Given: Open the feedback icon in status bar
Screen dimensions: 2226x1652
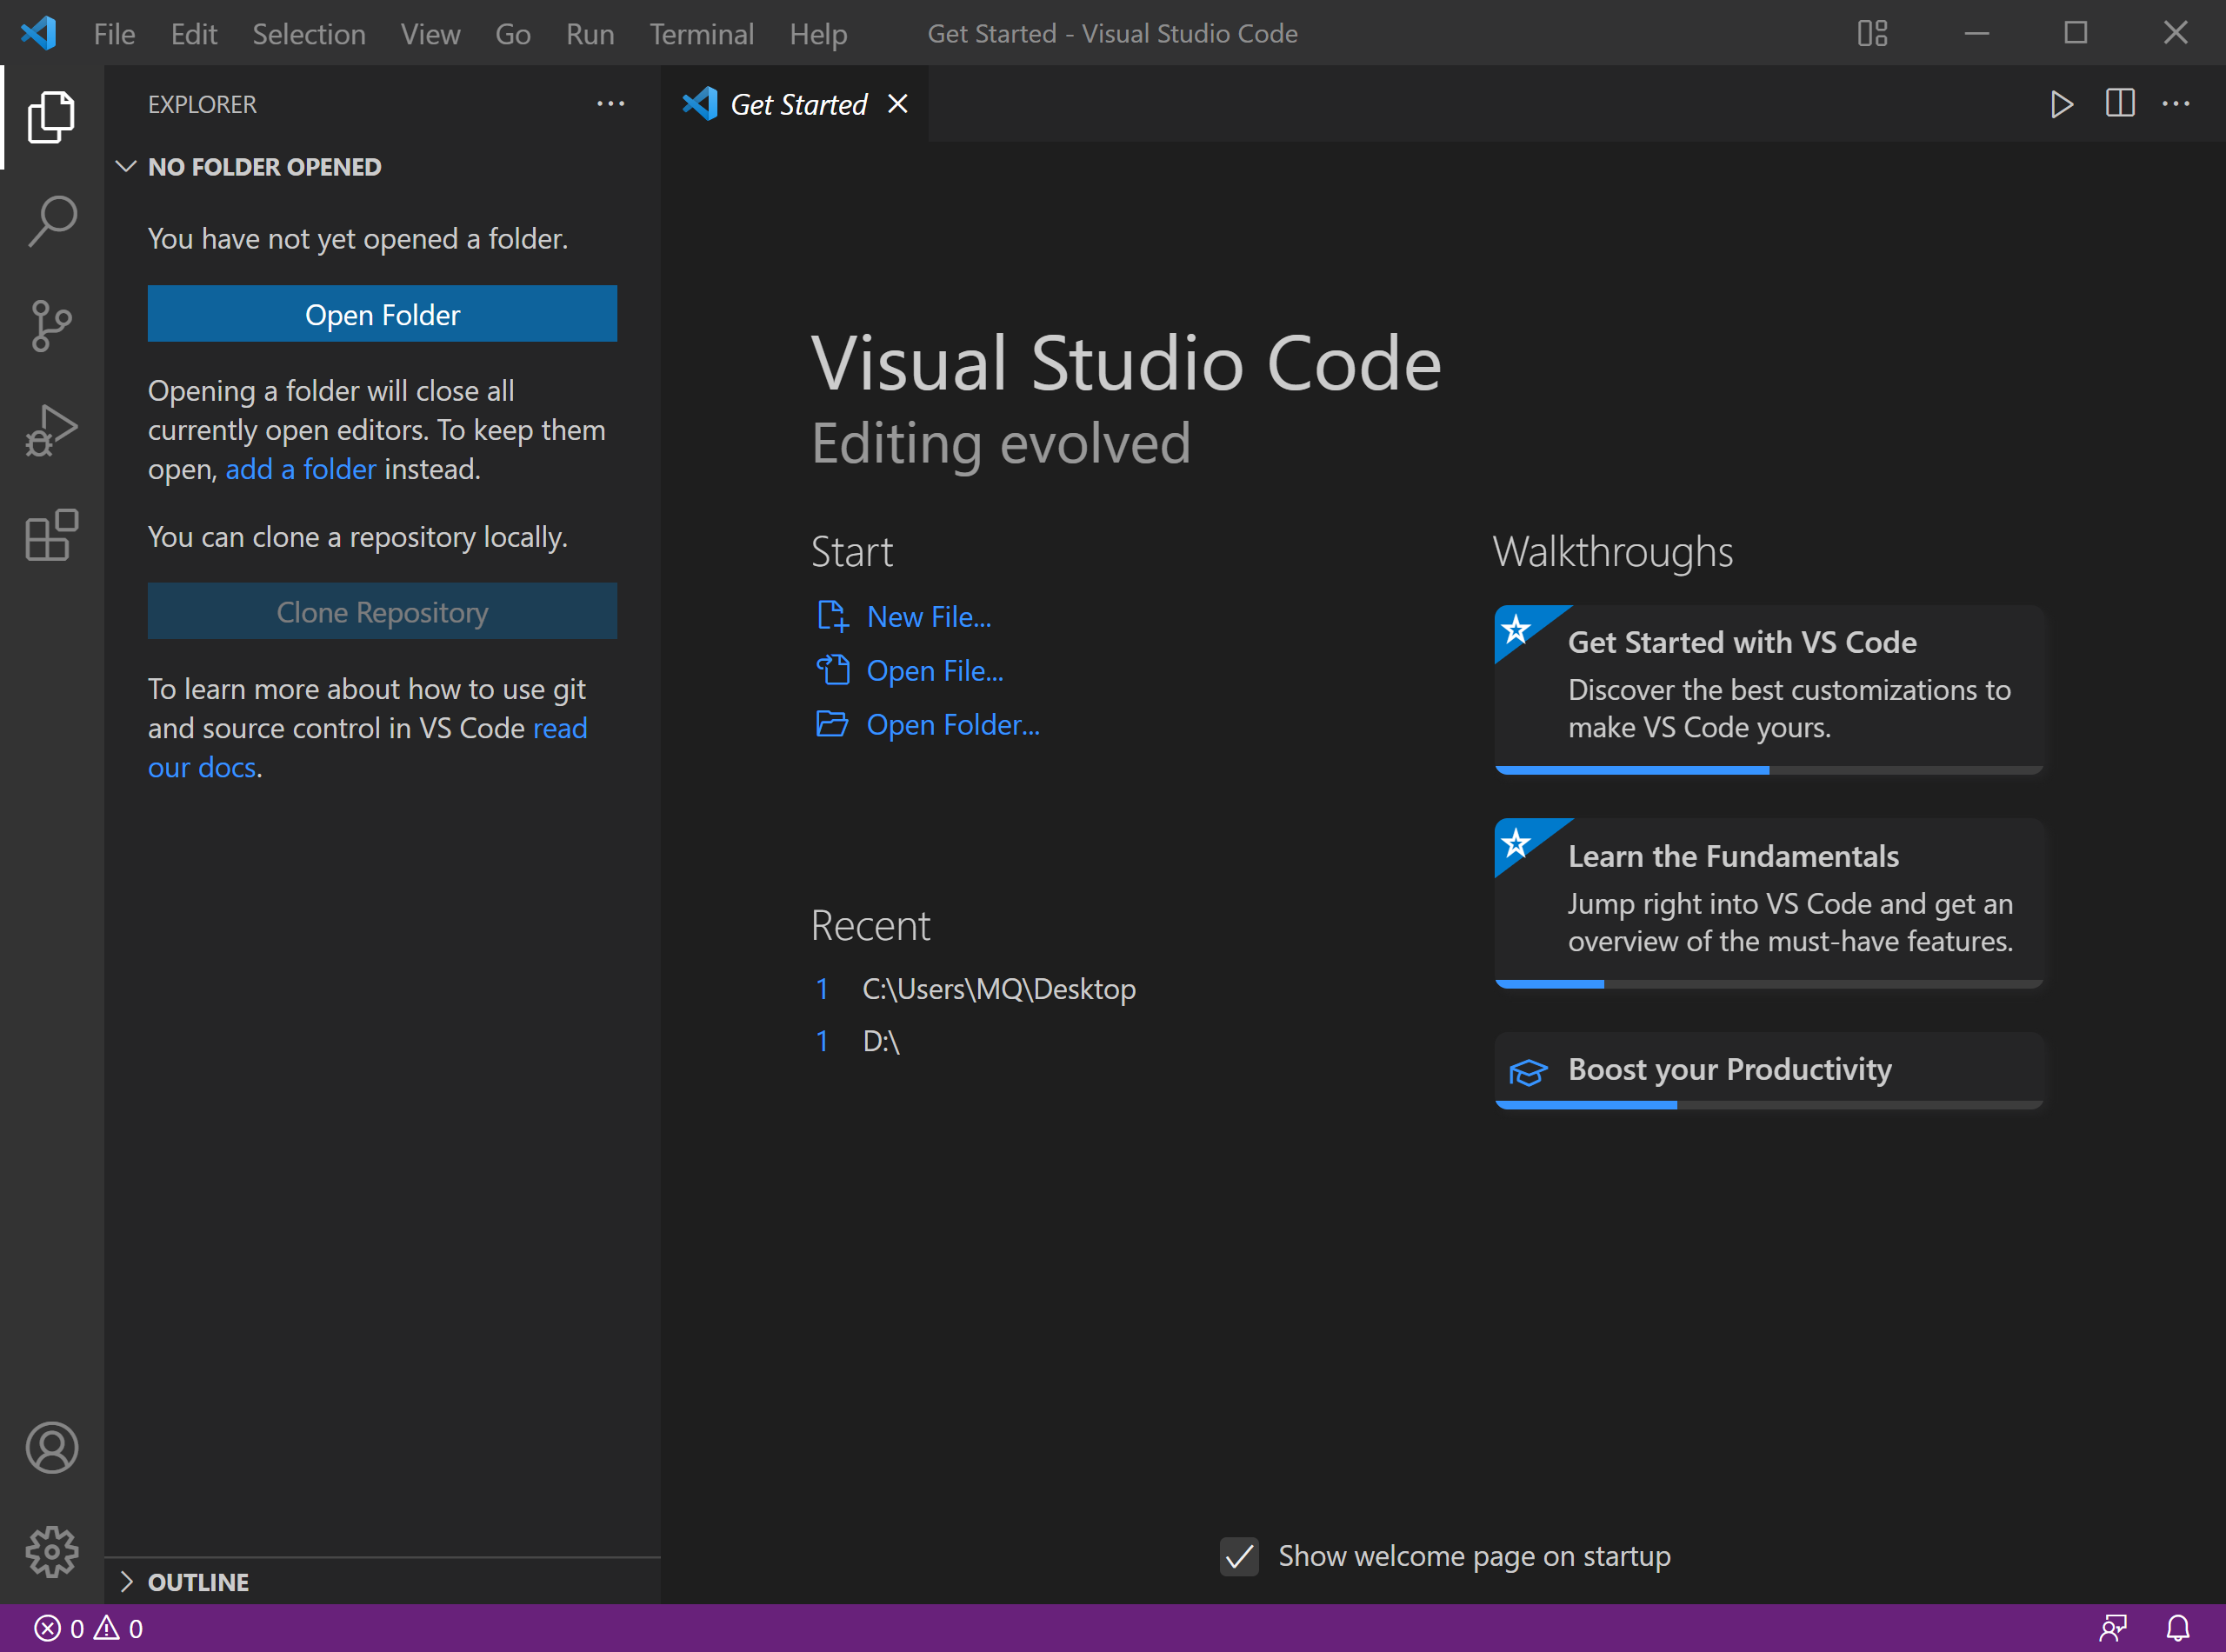Looking at the screenshot, I should (x=2112, y=1629).
